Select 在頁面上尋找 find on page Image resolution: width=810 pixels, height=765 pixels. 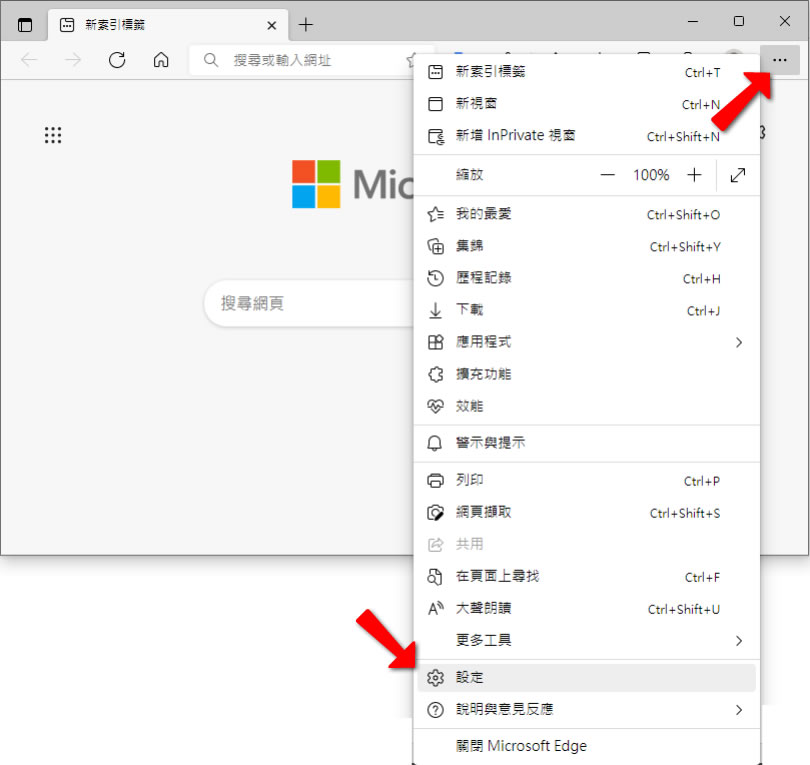click(587, 576)
